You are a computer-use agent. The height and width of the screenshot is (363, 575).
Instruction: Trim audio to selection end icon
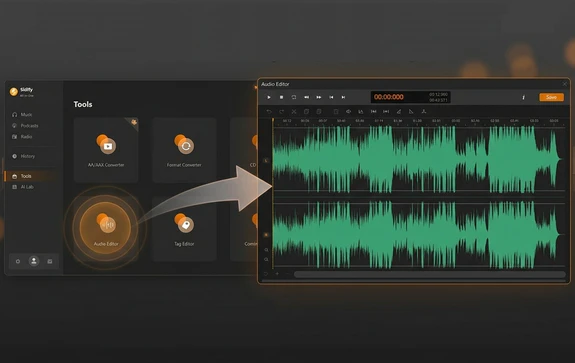pos(386,111)
